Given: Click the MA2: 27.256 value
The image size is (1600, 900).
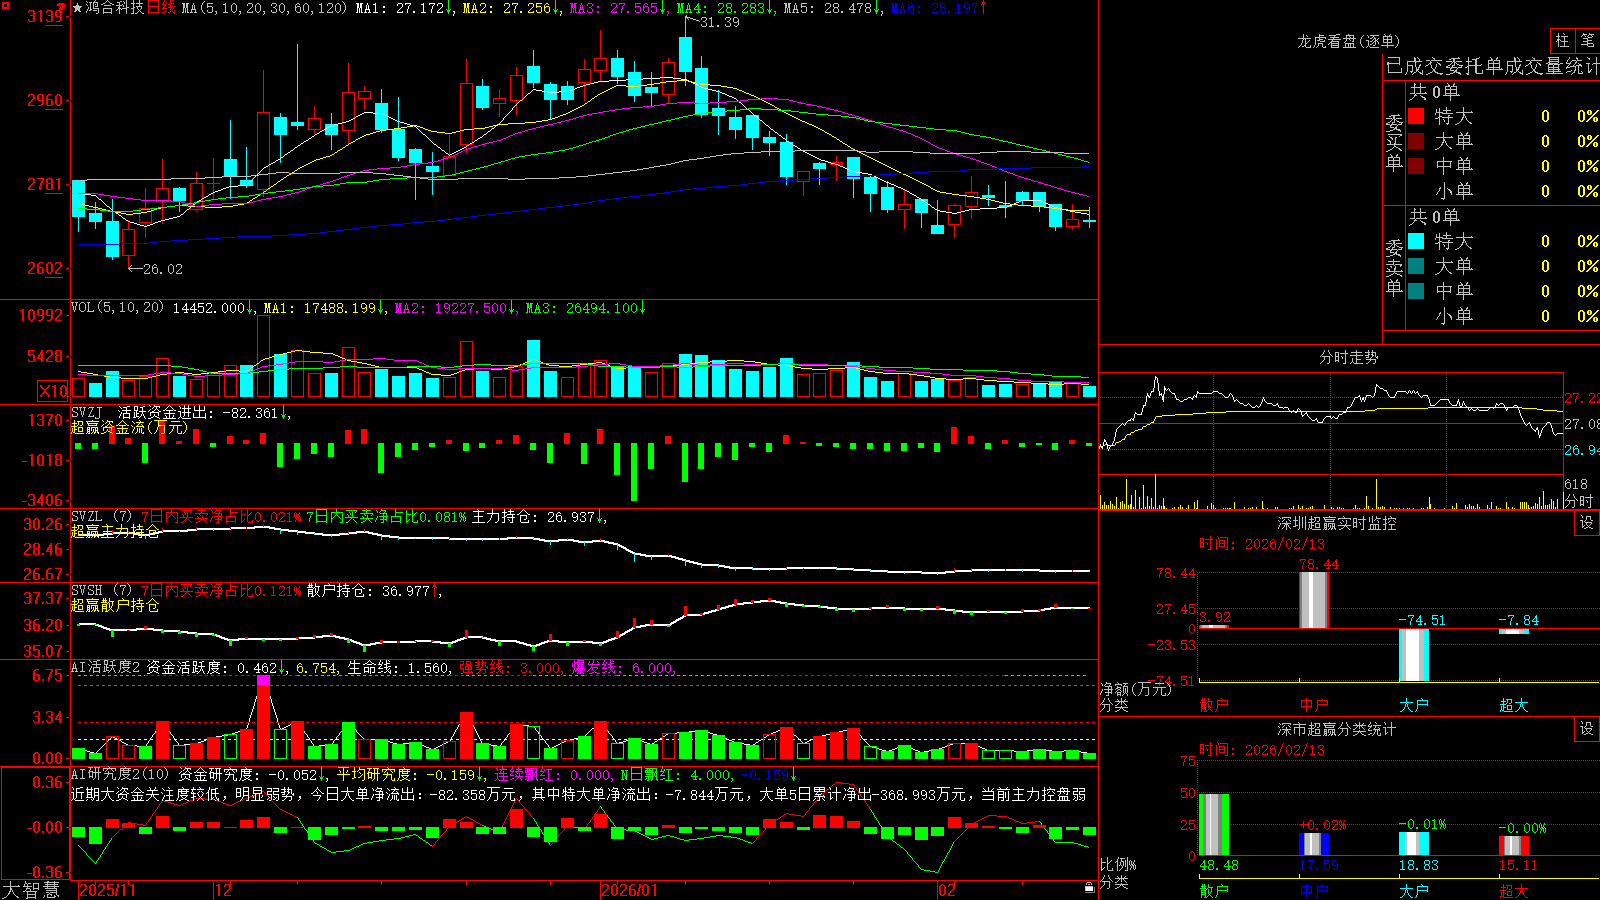Looking at the screenshot, I should [511, 8].
